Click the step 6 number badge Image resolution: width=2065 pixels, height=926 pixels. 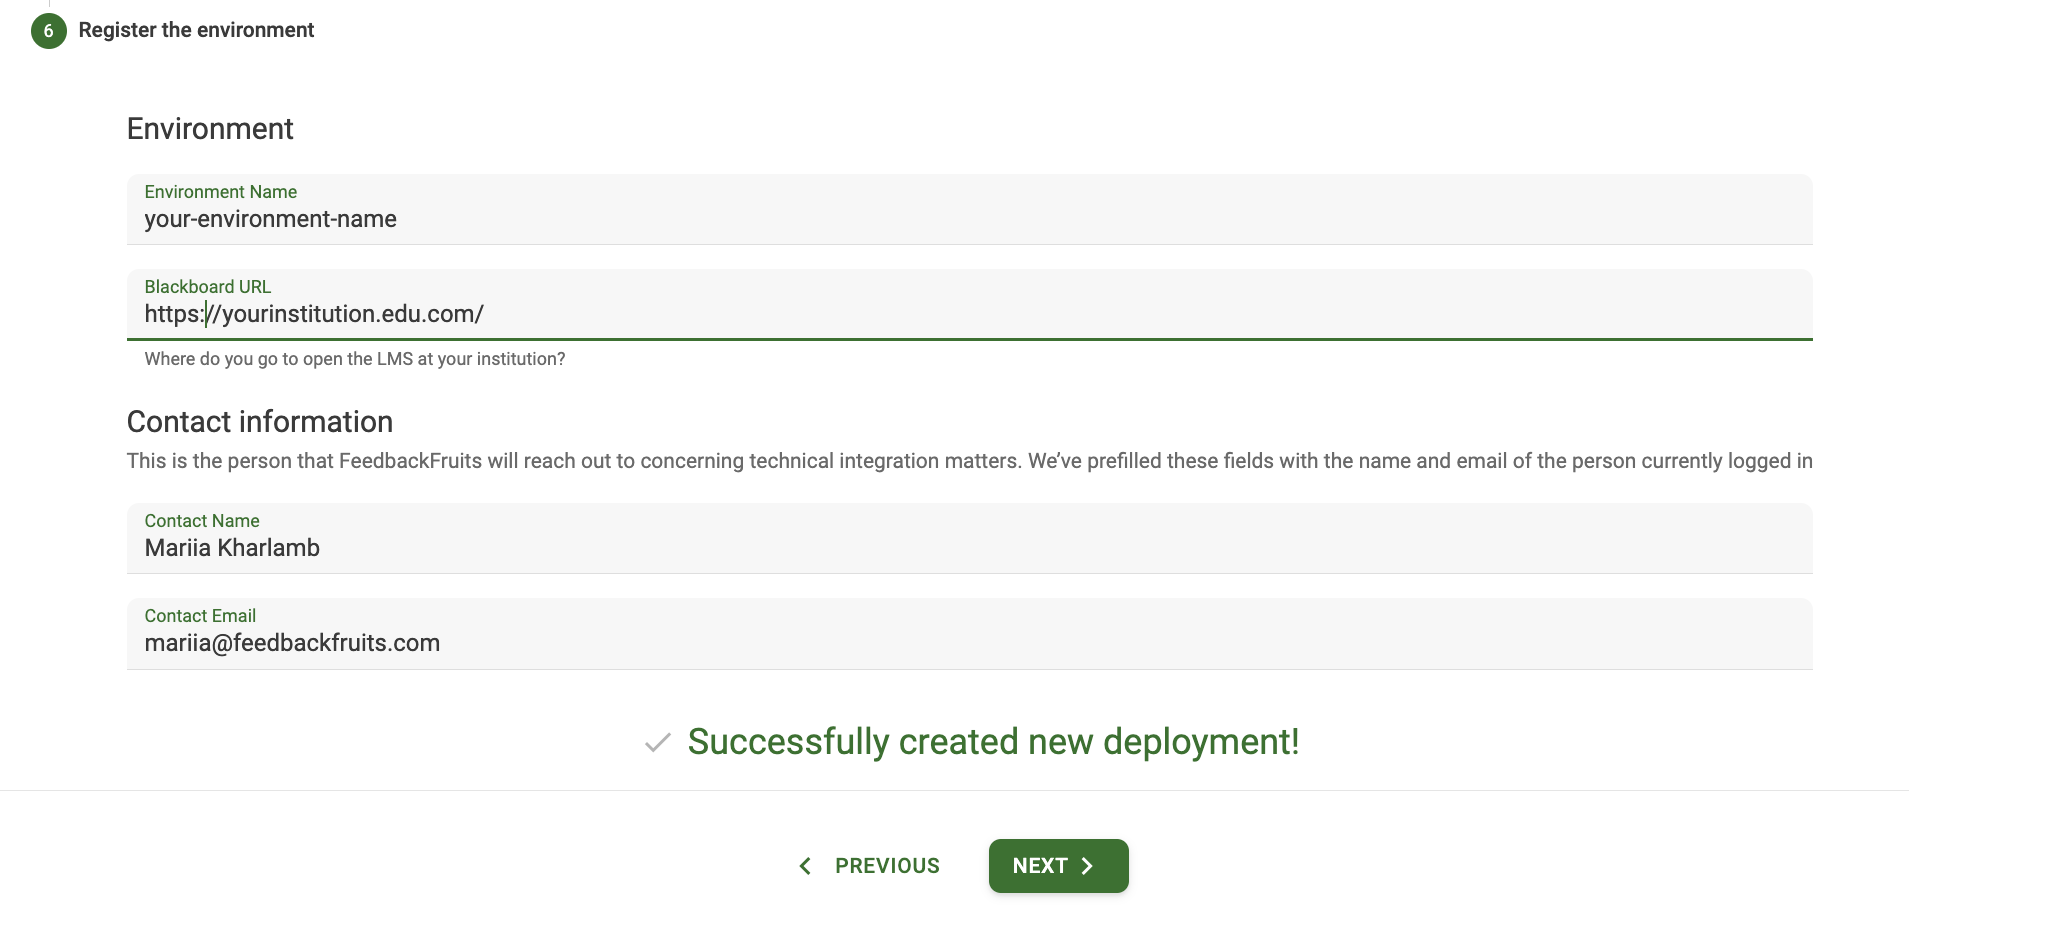click(x=48, y=31)
